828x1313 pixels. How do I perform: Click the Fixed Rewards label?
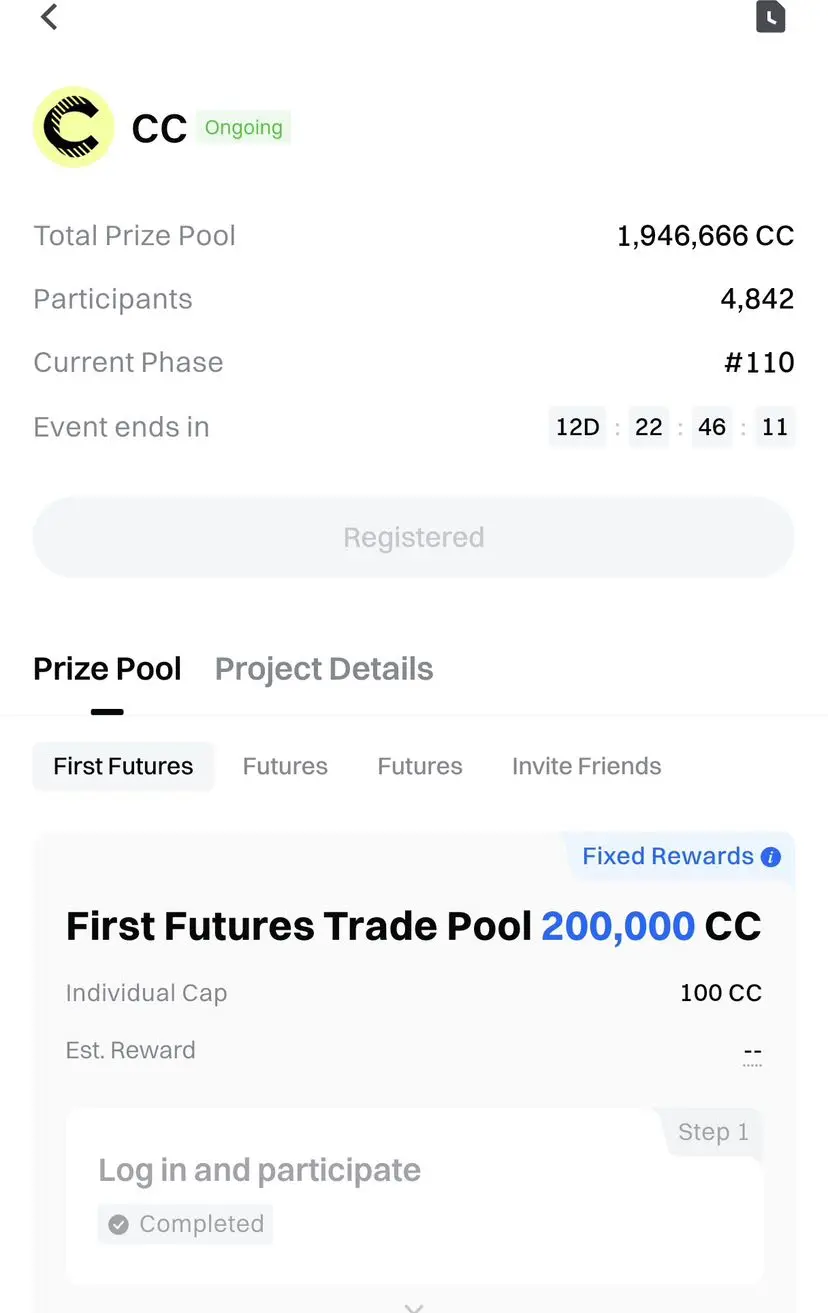[668, 857]
